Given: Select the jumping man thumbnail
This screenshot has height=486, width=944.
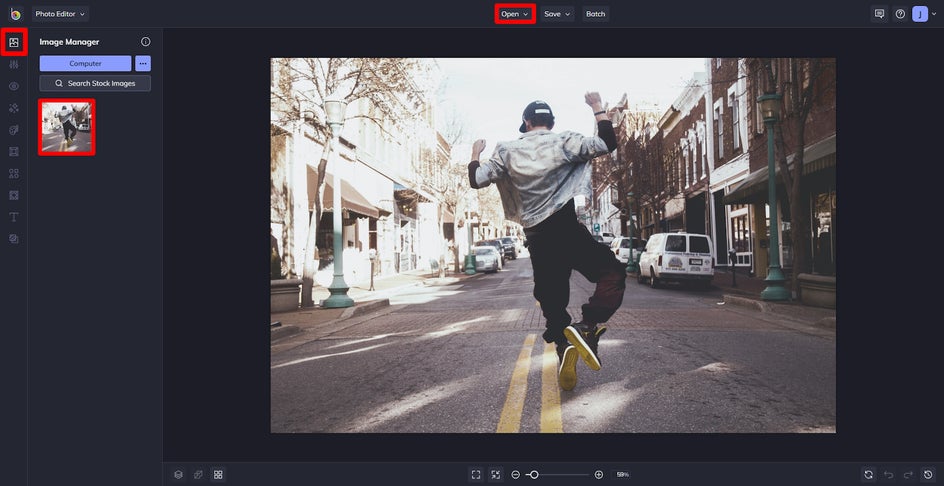Looking at the screenshot, I should (x=66, y=127).
